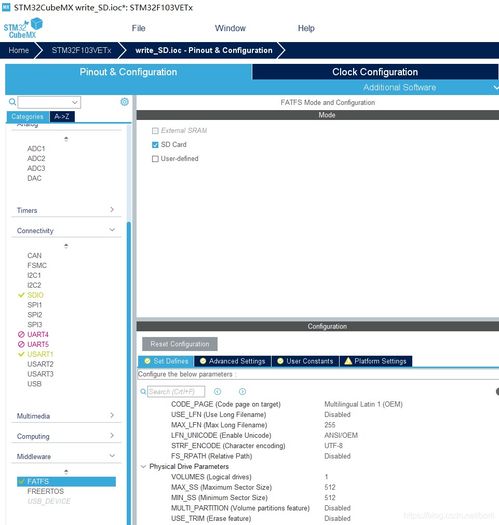
Task: Go to the Home breadcrumb
Action: click(x=19, y=50)
